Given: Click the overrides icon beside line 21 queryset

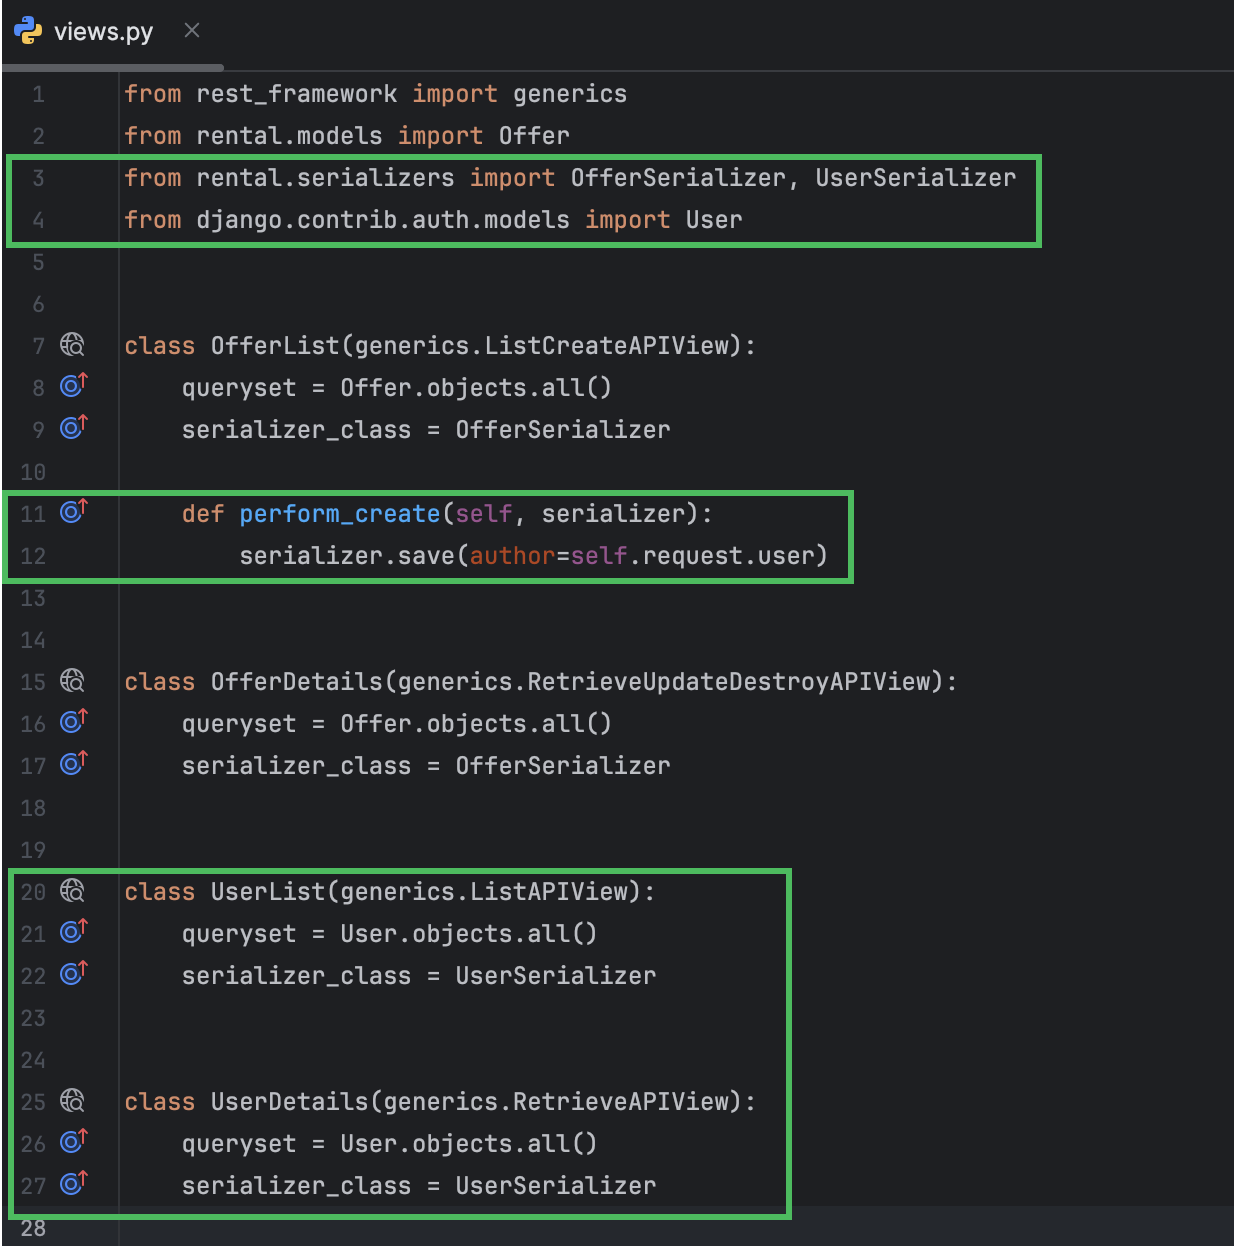Looking at the screenshot, I should (x=70, y=932).
